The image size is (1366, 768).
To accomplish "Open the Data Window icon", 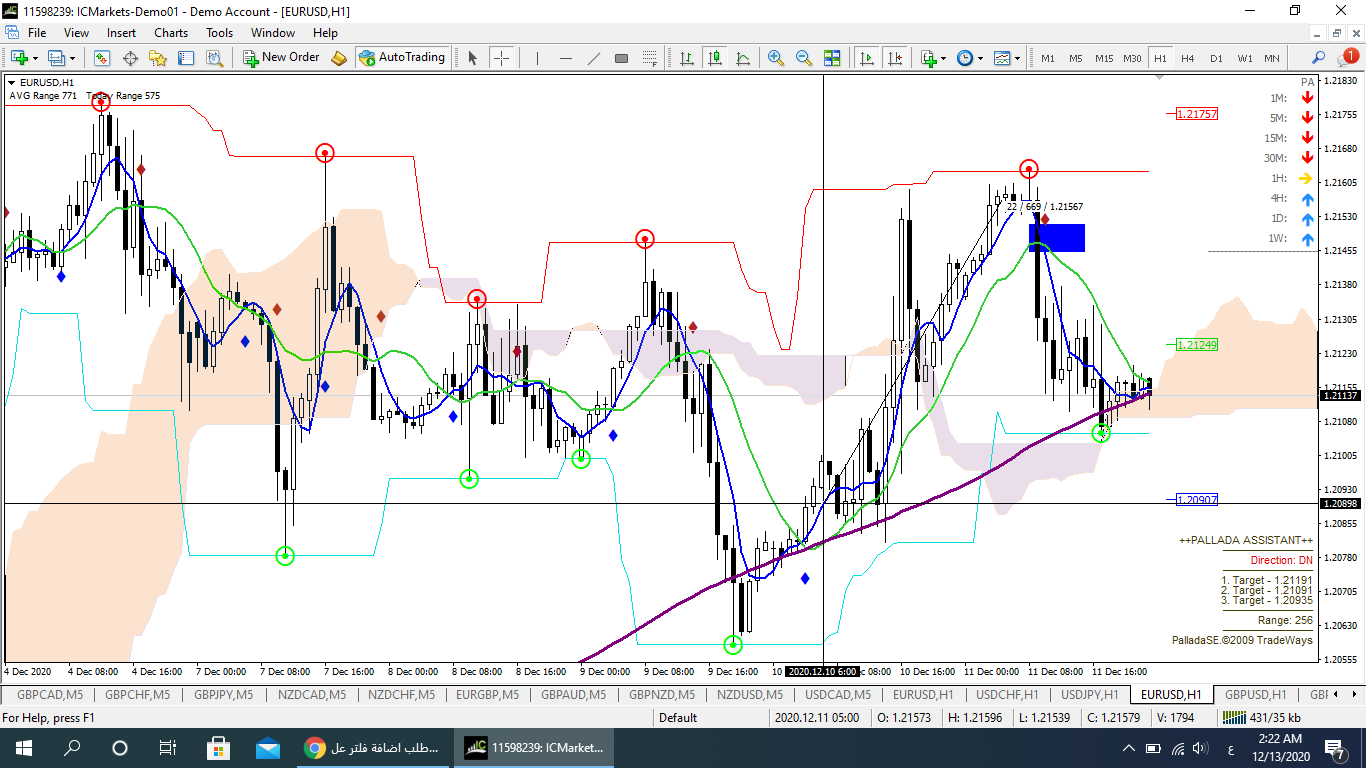I will [130, 58].
